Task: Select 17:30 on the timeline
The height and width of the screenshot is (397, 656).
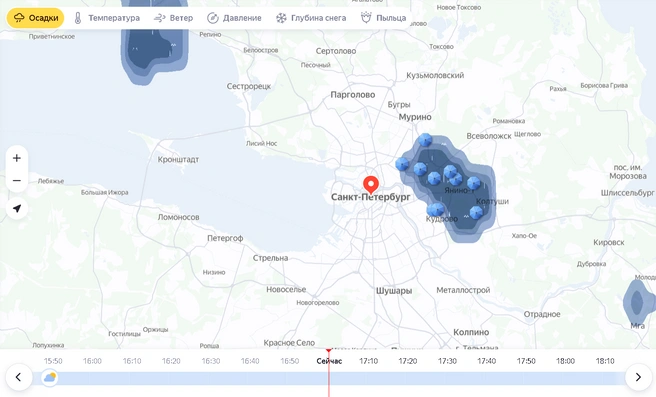Action: click(x=447, y=361)
